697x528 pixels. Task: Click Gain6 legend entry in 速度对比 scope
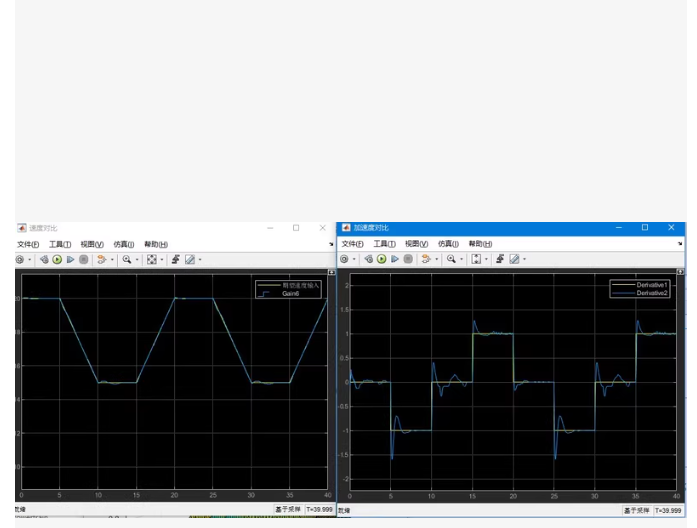pyautogui.click(x=290, y=293)
